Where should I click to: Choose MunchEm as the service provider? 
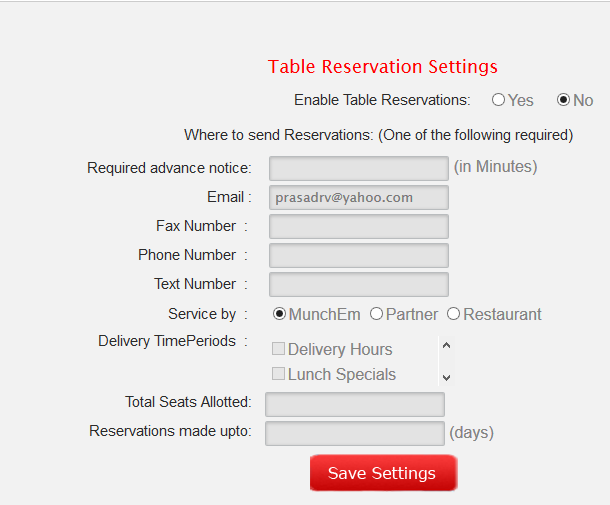point(280,314)
